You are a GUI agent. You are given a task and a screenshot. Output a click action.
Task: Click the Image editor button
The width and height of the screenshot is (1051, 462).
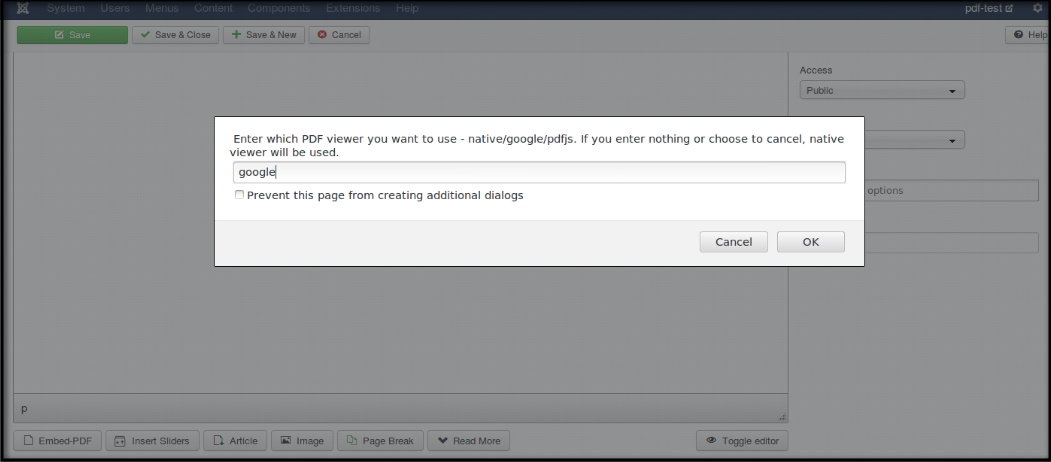tap(302, 441)
